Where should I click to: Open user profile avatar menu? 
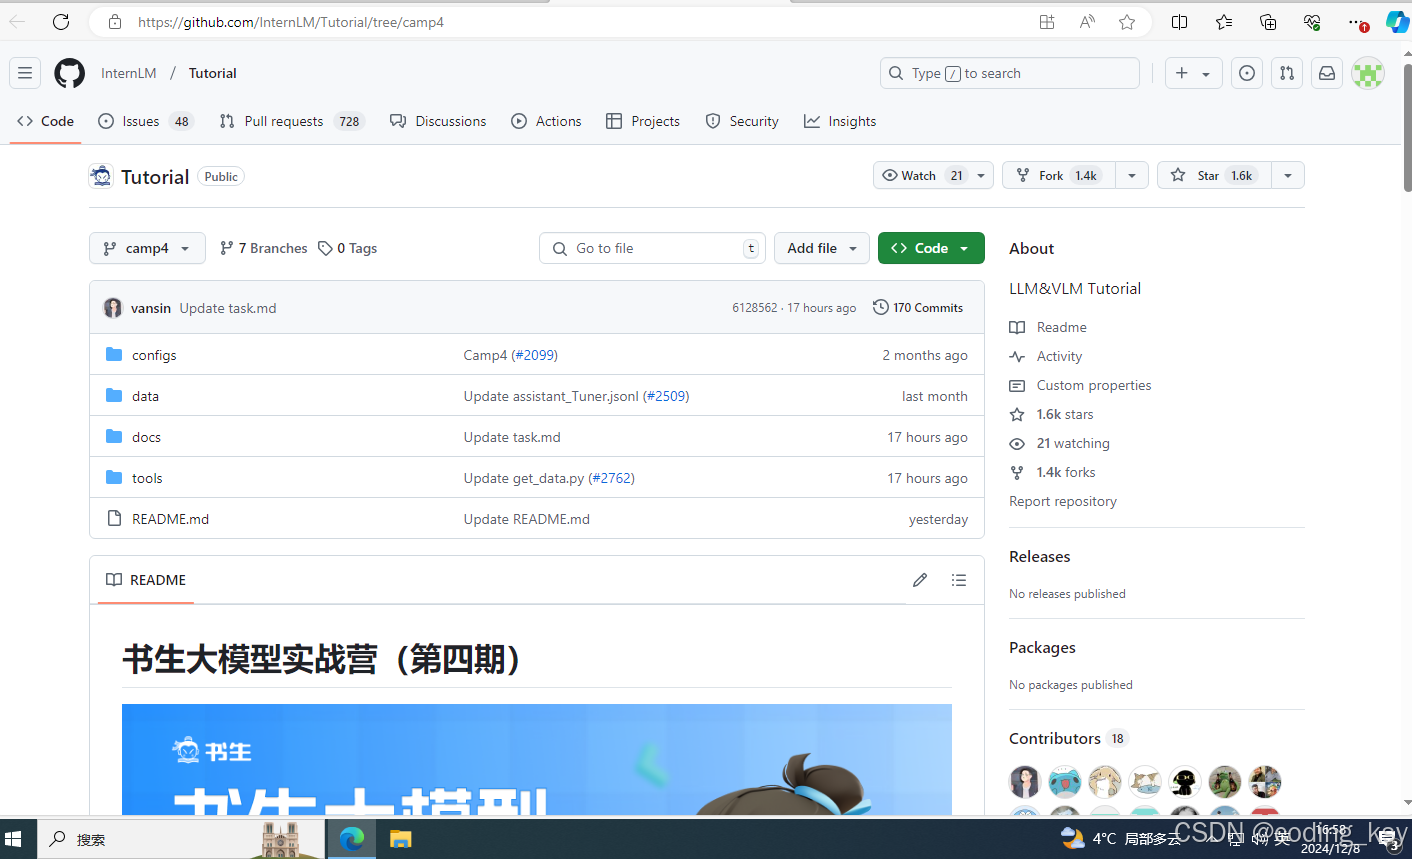pos(1368,73)
